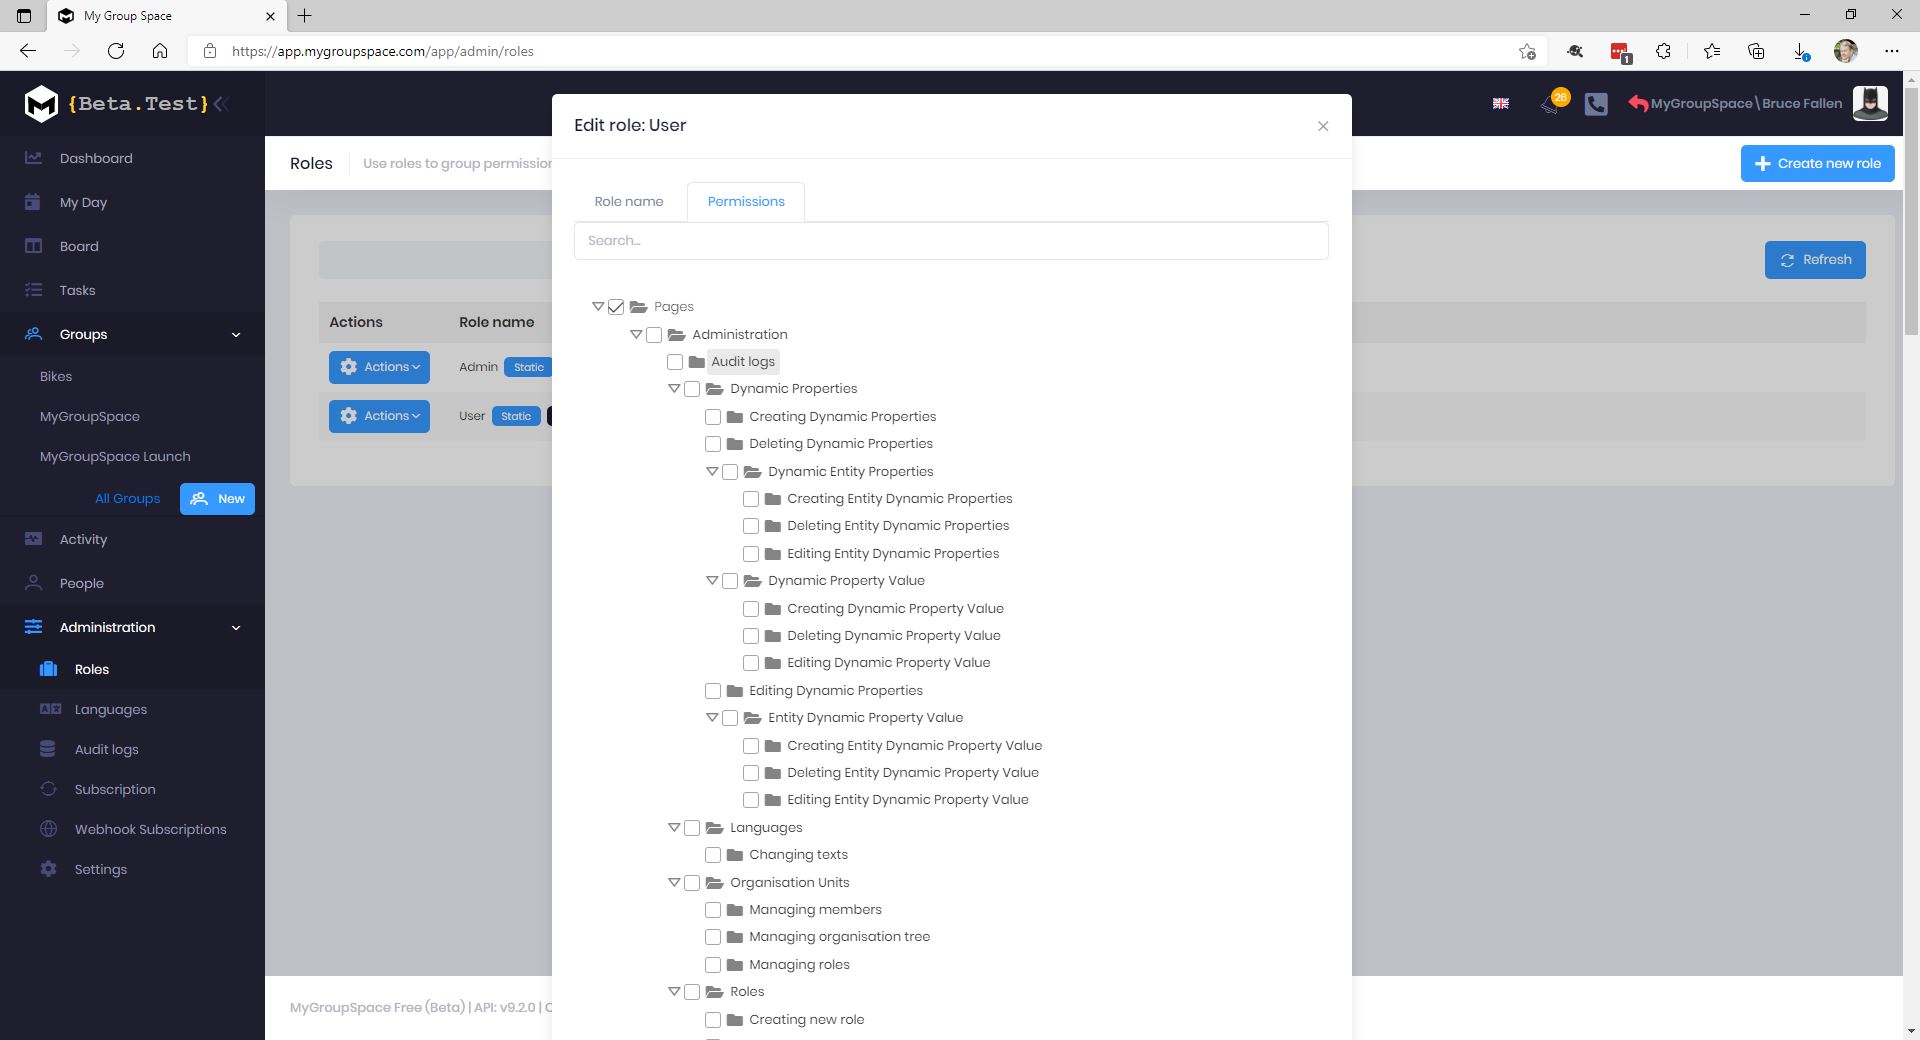This screenshot has width=1920, height=1040.
Task: Close the Edit role dialog
Action: [1323, 126]
